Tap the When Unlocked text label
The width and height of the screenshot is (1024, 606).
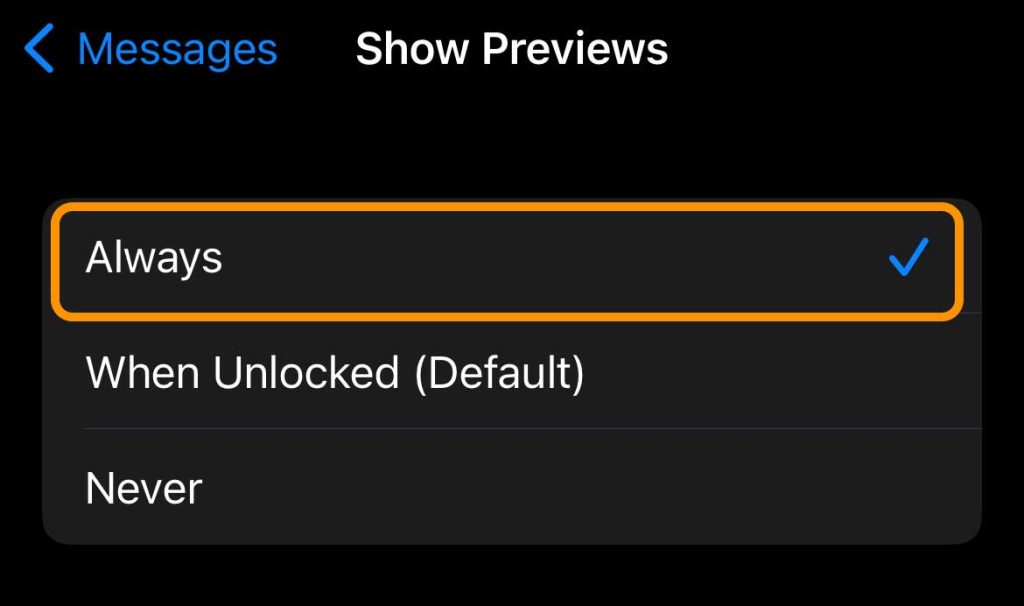coord(240,373)
